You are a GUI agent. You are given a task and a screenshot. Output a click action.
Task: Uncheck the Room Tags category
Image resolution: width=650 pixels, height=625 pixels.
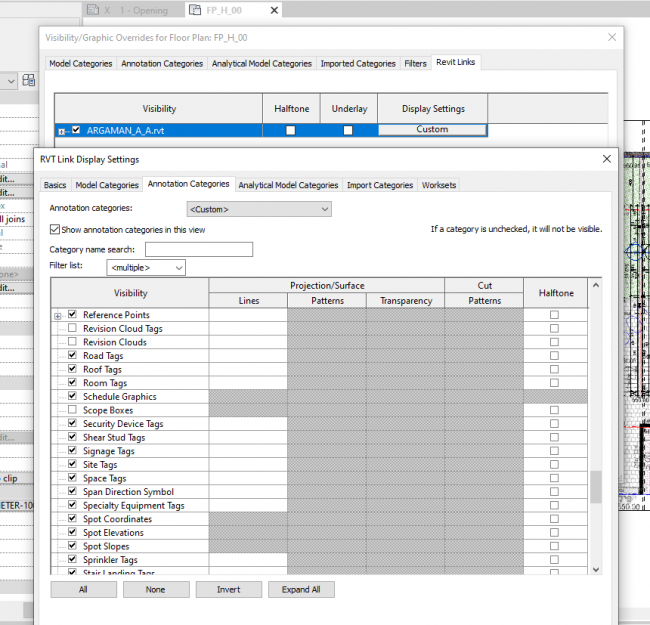click(x=72, y=383)
